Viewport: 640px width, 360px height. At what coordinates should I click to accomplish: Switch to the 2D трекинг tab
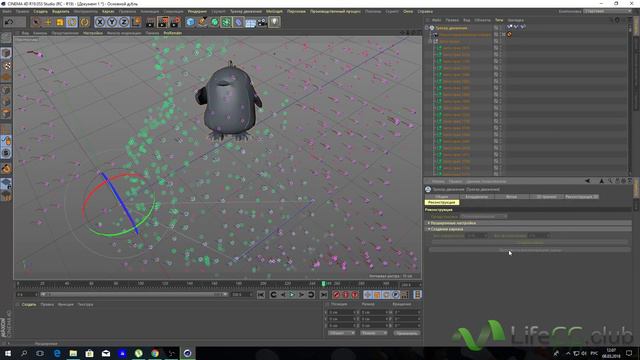(546, 197)
